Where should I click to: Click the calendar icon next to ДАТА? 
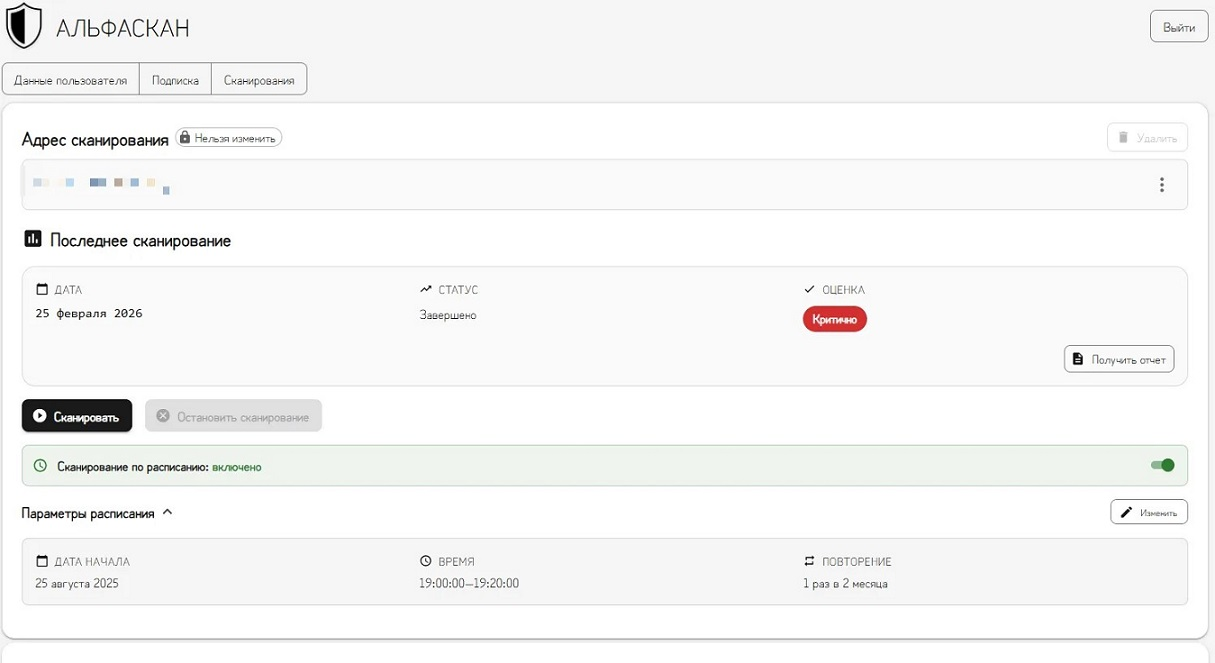tap(42, 290)
